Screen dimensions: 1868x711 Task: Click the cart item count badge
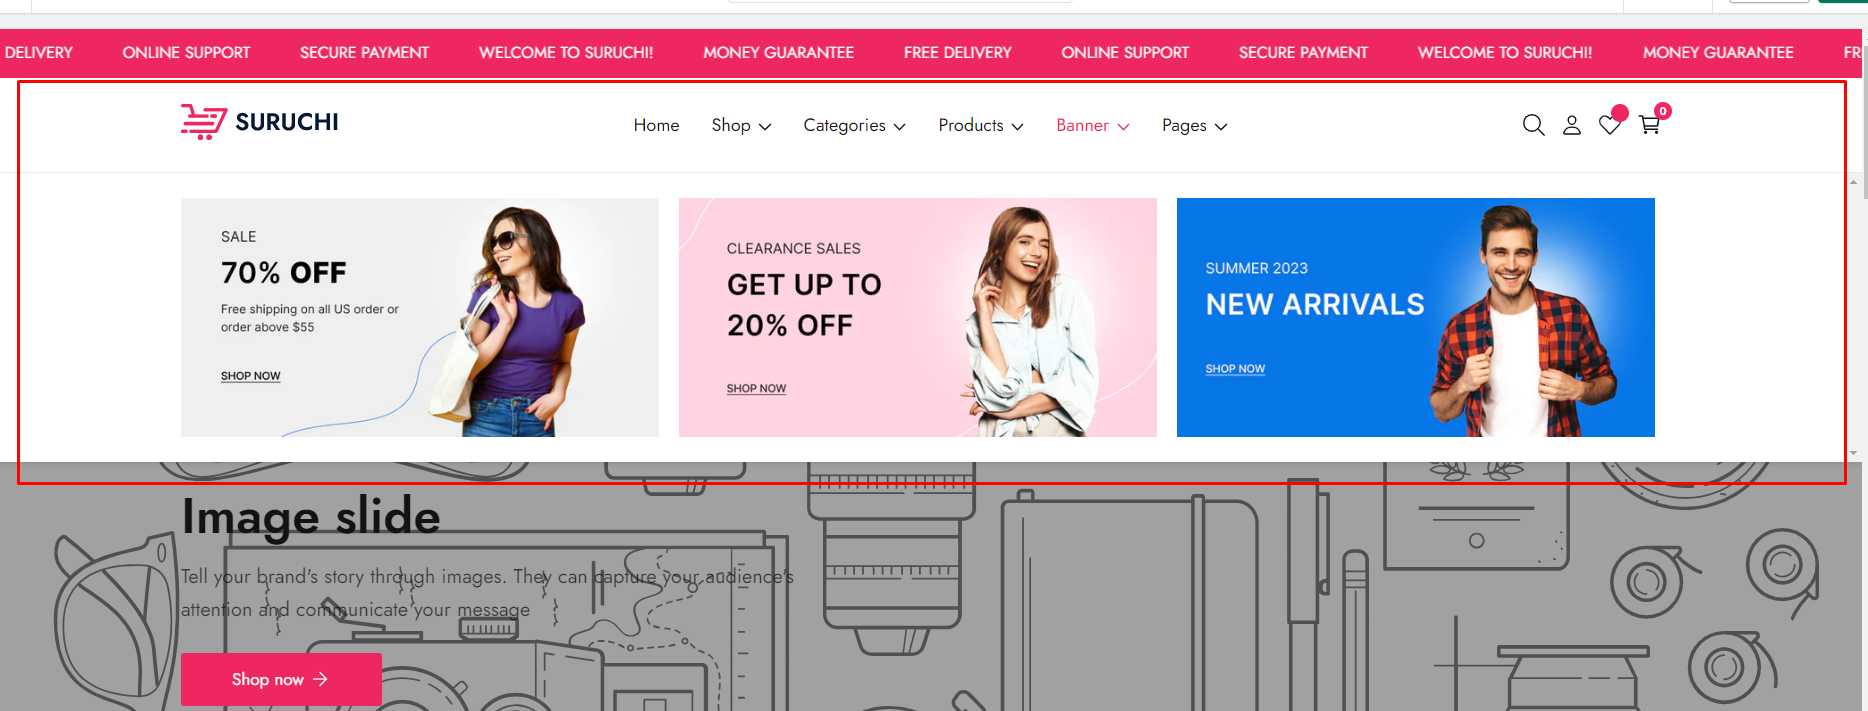[1662, 111]
